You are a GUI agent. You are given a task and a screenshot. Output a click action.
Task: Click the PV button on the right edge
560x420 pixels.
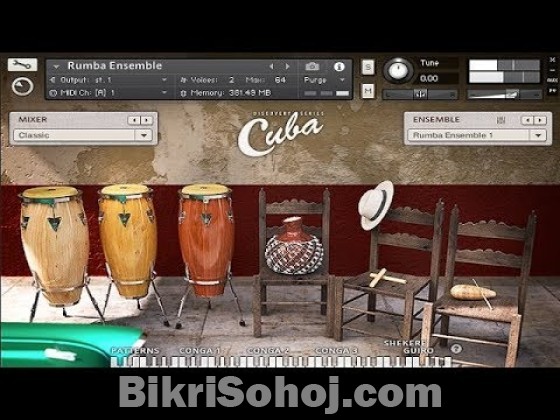tap(552, 91)
